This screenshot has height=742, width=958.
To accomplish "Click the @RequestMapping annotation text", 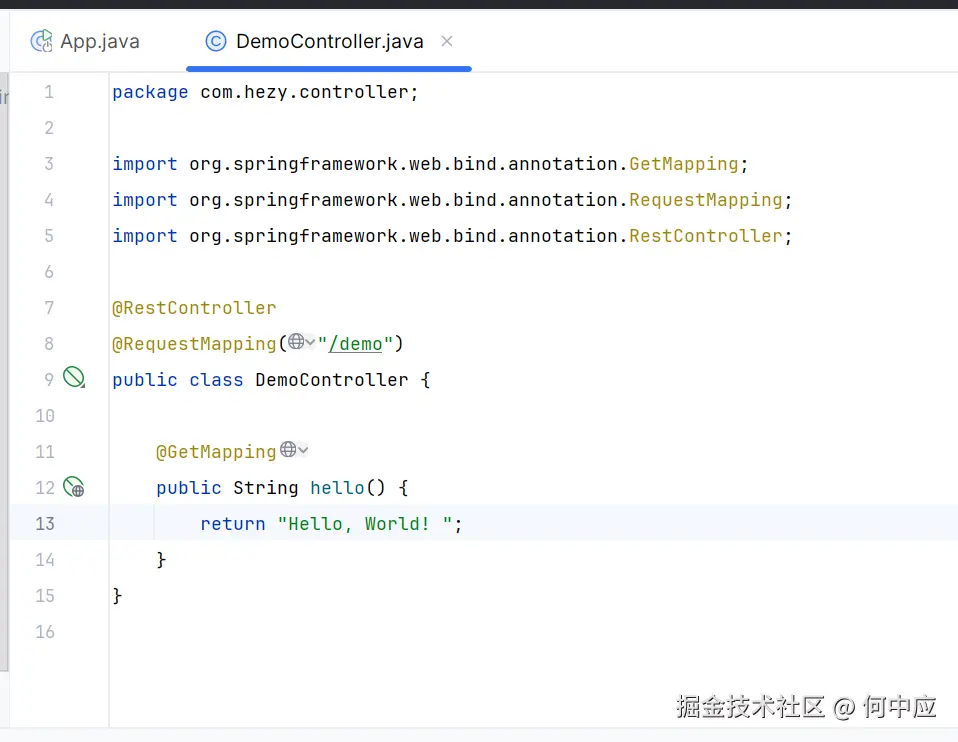I will (194, 344).
